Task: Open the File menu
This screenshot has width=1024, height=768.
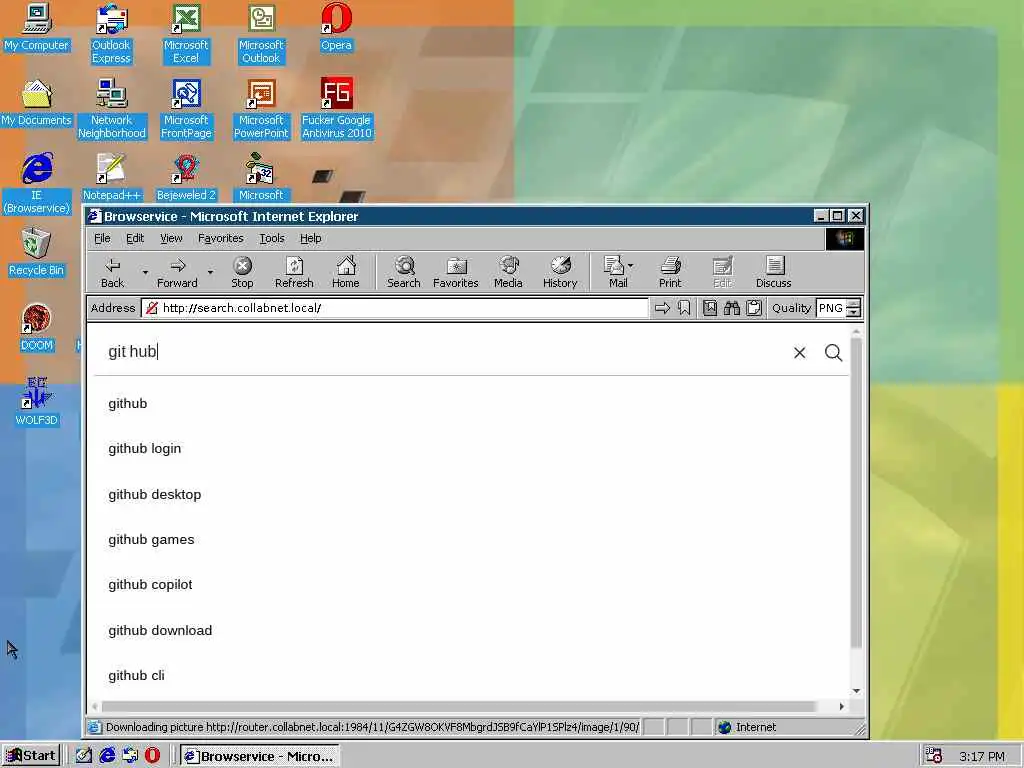Action: coord(103,238)
